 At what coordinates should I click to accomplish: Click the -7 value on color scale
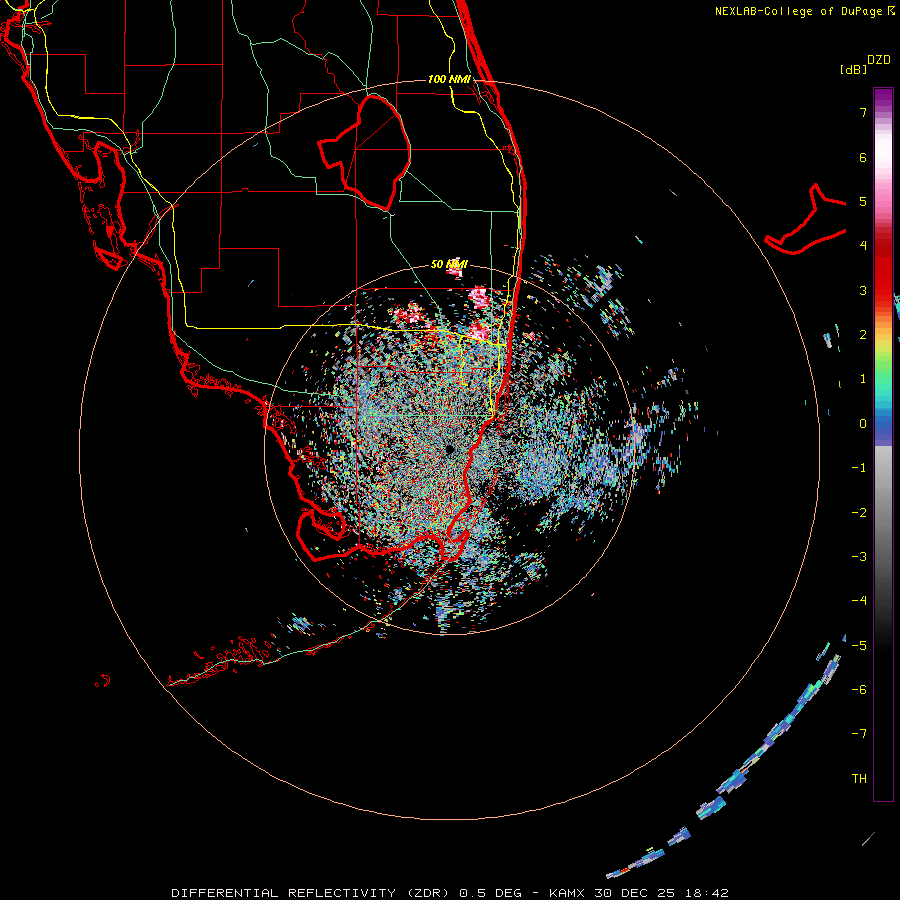(859, 734)
